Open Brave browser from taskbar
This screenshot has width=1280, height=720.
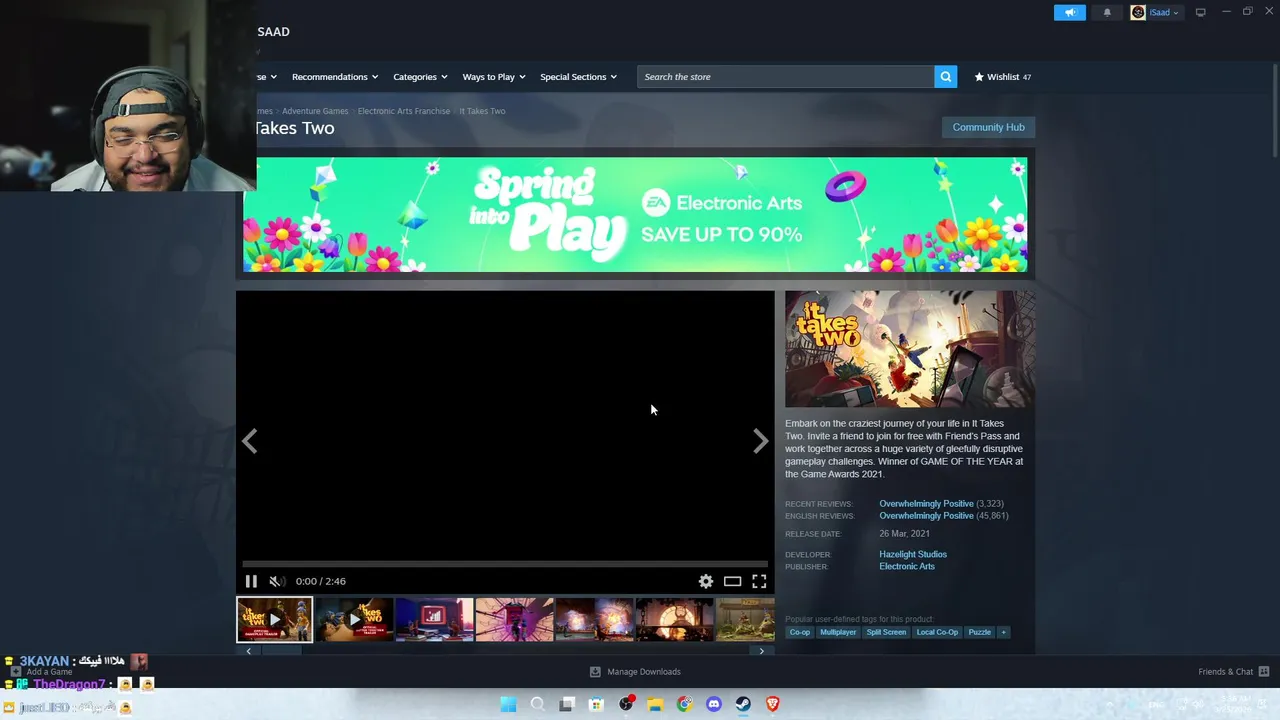(x=772, y=705)
